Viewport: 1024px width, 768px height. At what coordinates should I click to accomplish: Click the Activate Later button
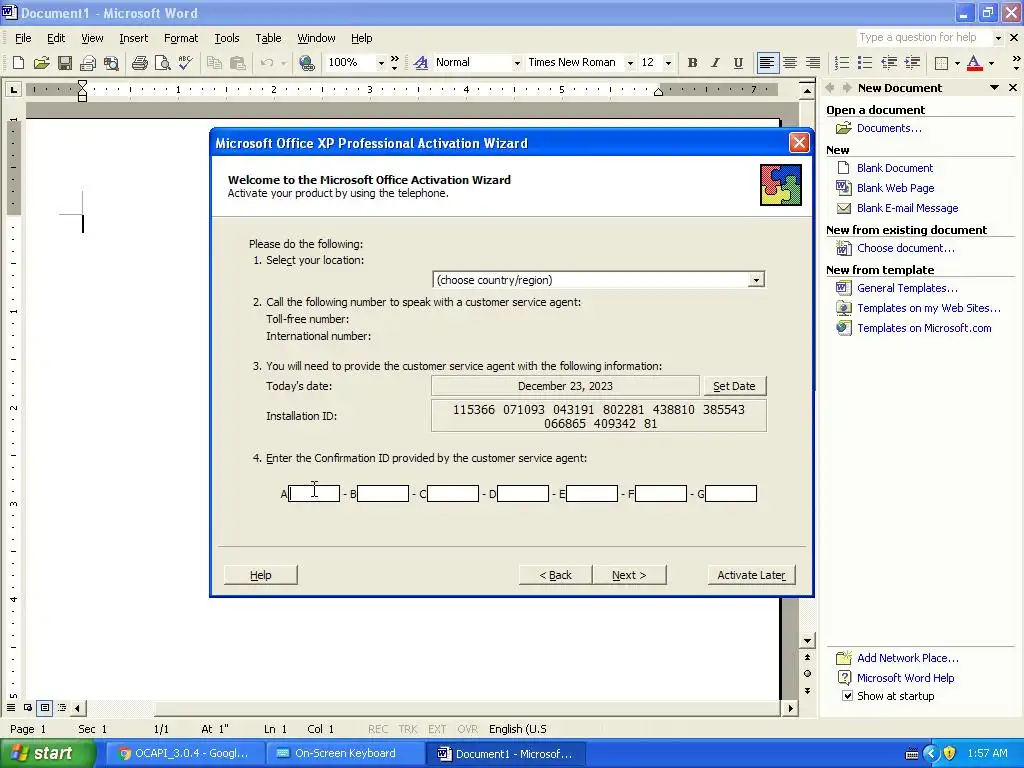click(751, 575)
